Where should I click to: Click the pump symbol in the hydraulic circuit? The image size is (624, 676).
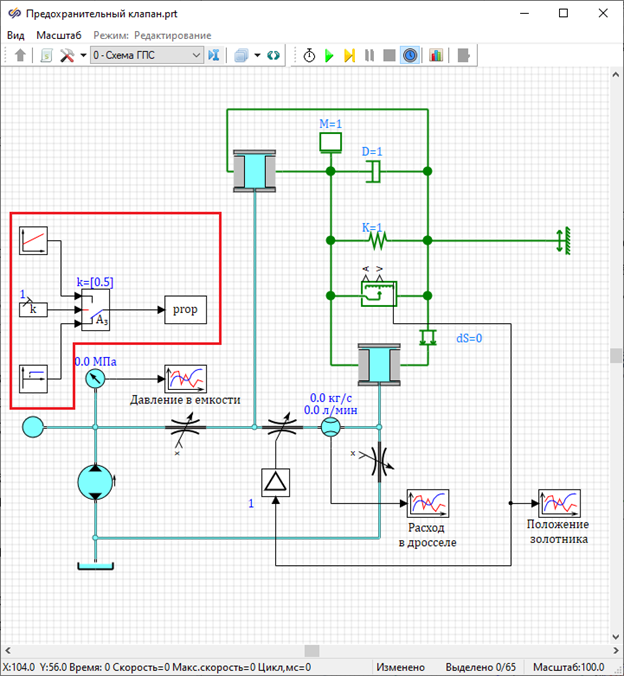coord(96,483)
